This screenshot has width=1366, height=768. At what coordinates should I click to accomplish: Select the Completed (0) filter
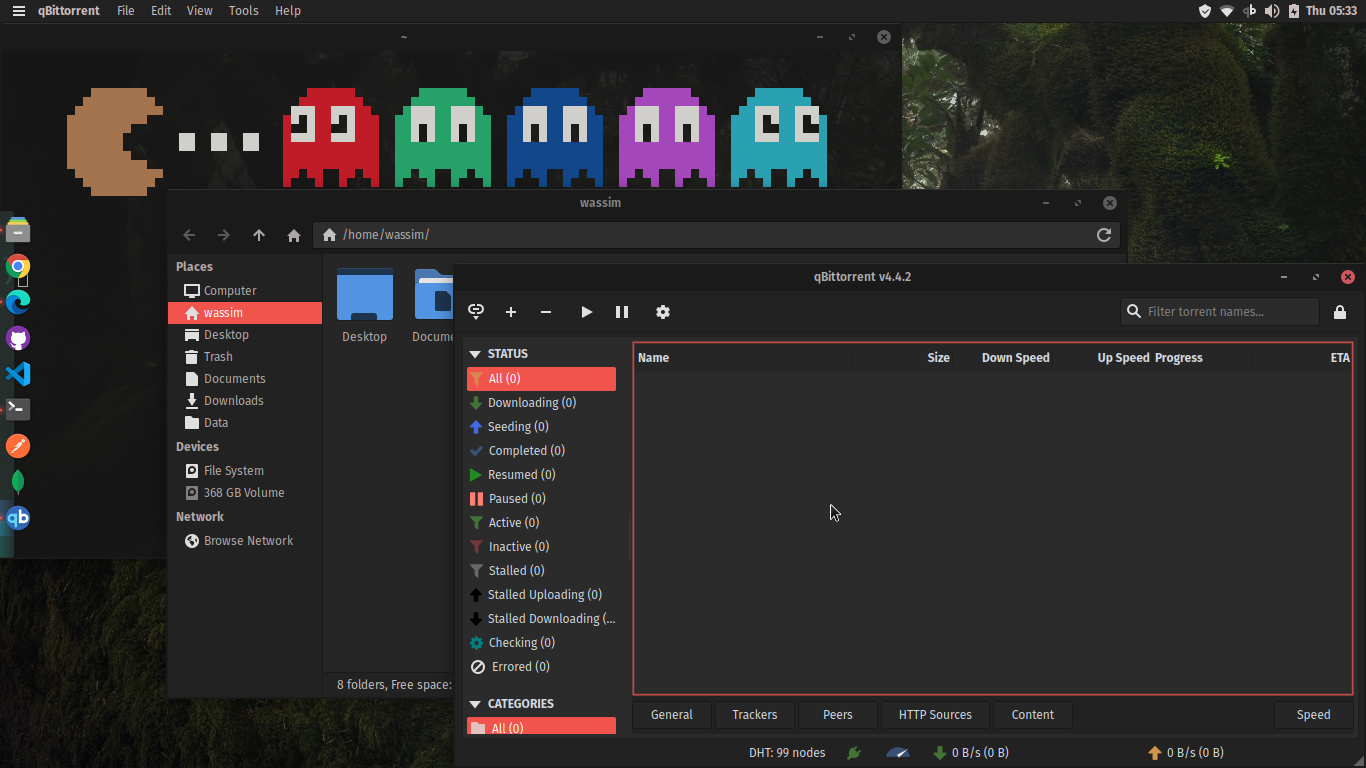tap(541, 451)
